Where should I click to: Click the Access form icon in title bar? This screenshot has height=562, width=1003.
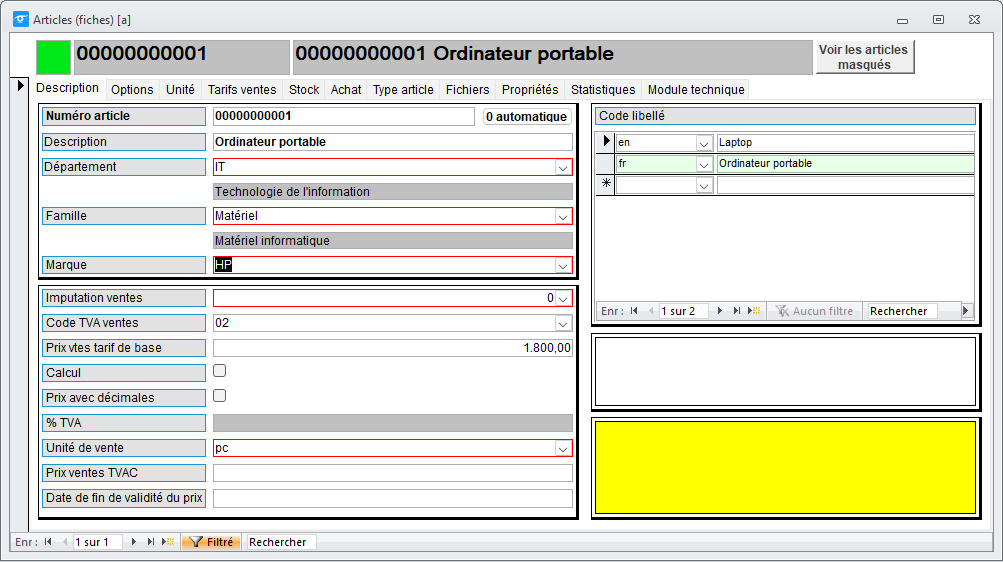[21, 19]
